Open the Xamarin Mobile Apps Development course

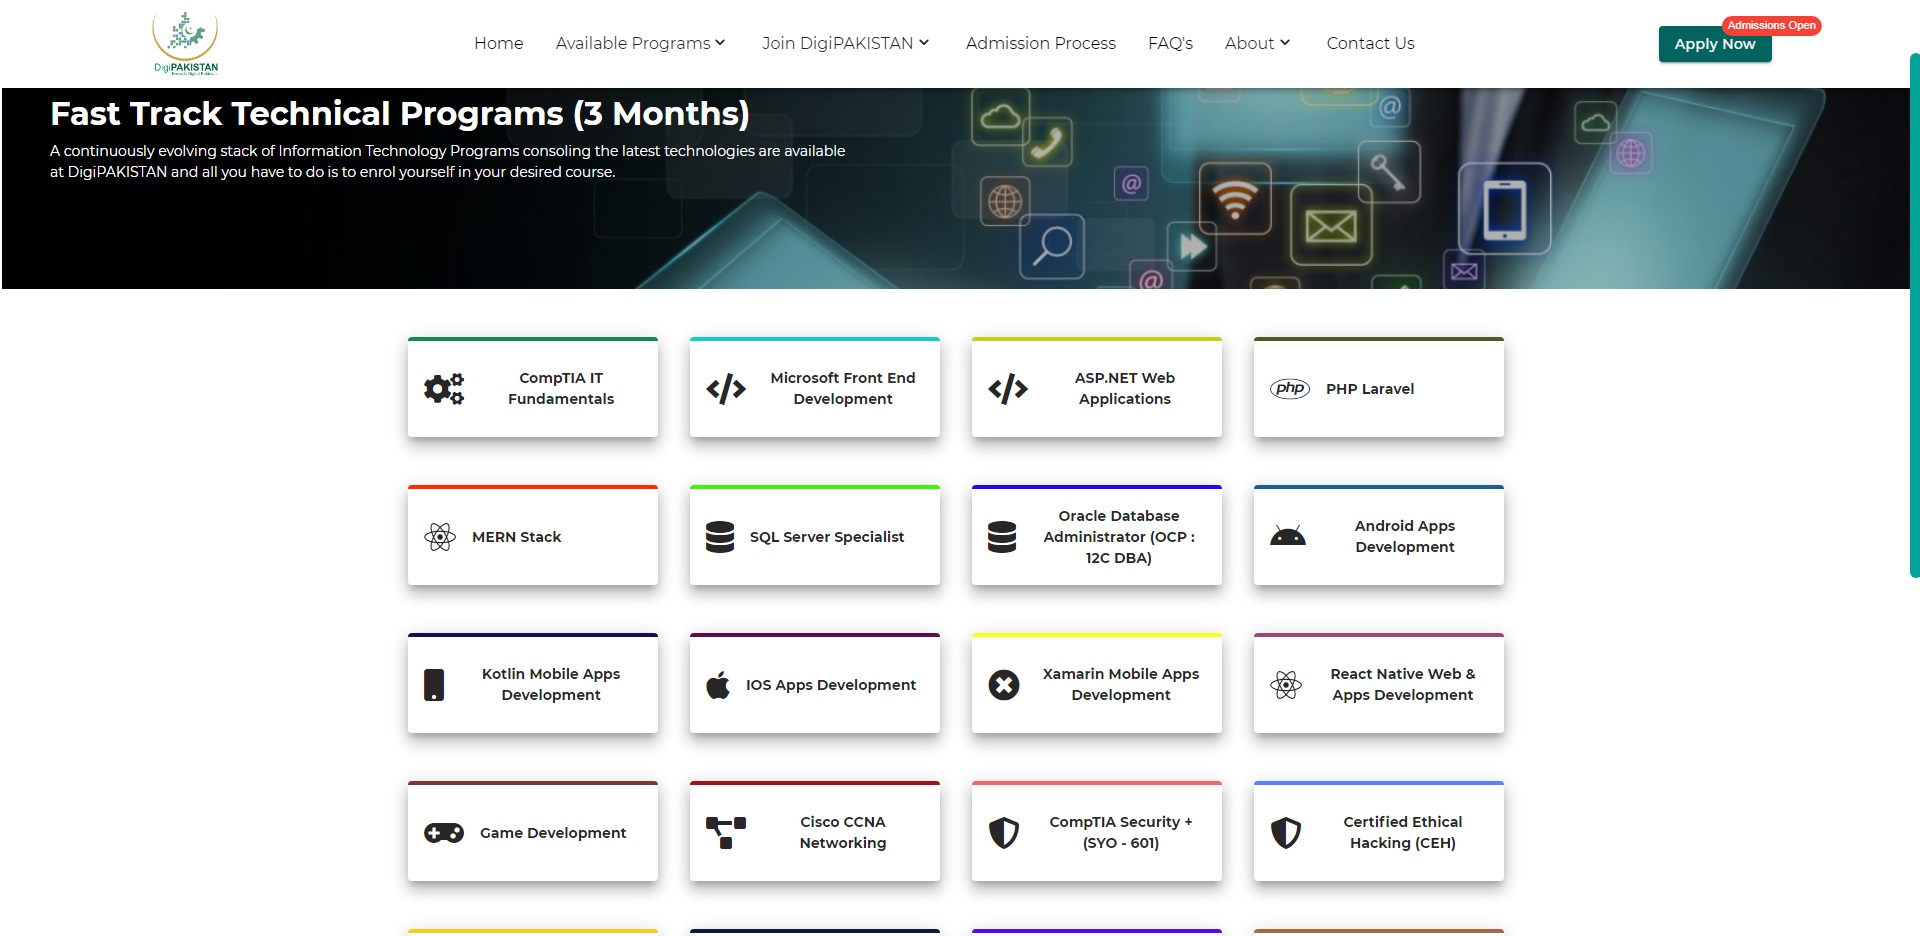coord(1097,683)
